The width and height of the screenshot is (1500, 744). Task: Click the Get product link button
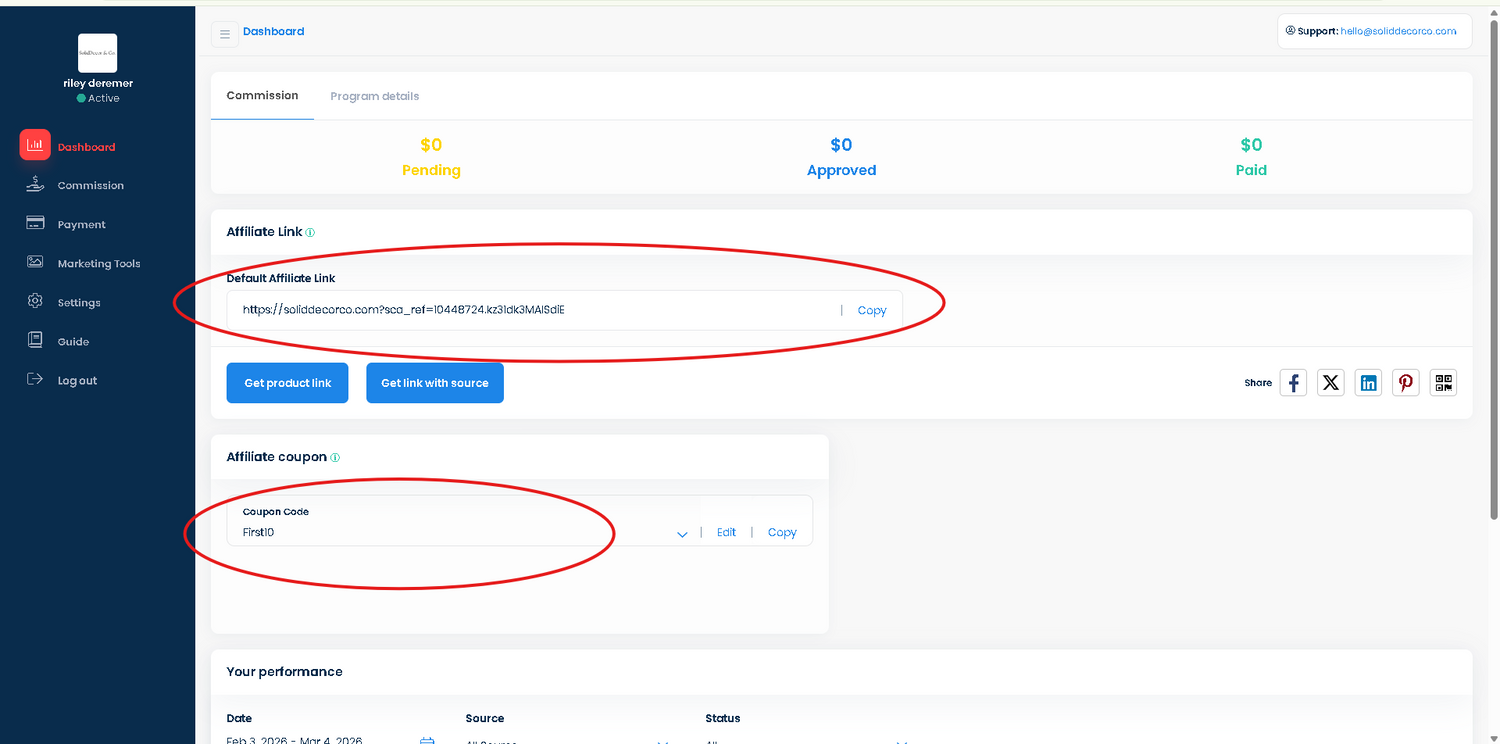click(287, 382)
